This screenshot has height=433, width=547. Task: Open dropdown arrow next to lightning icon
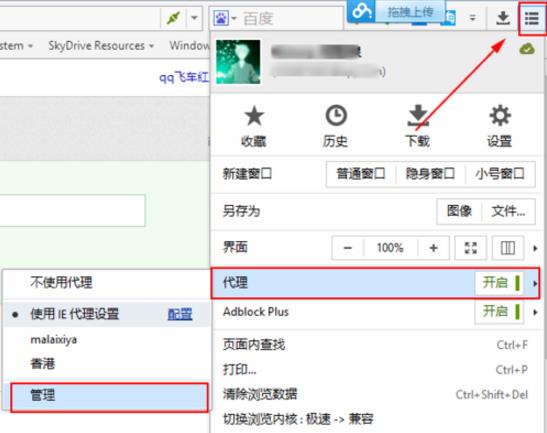tap(195, 17)
